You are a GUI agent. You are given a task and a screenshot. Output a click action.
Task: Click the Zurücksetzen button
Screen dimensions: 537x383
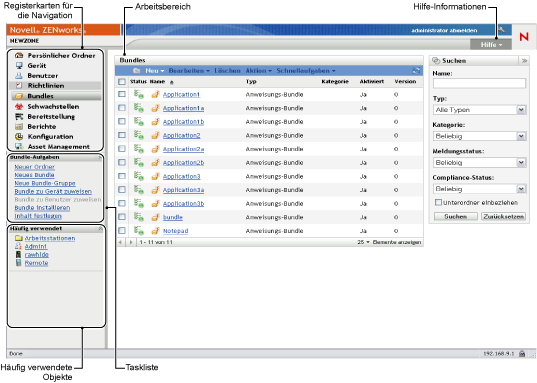[503, 217]
